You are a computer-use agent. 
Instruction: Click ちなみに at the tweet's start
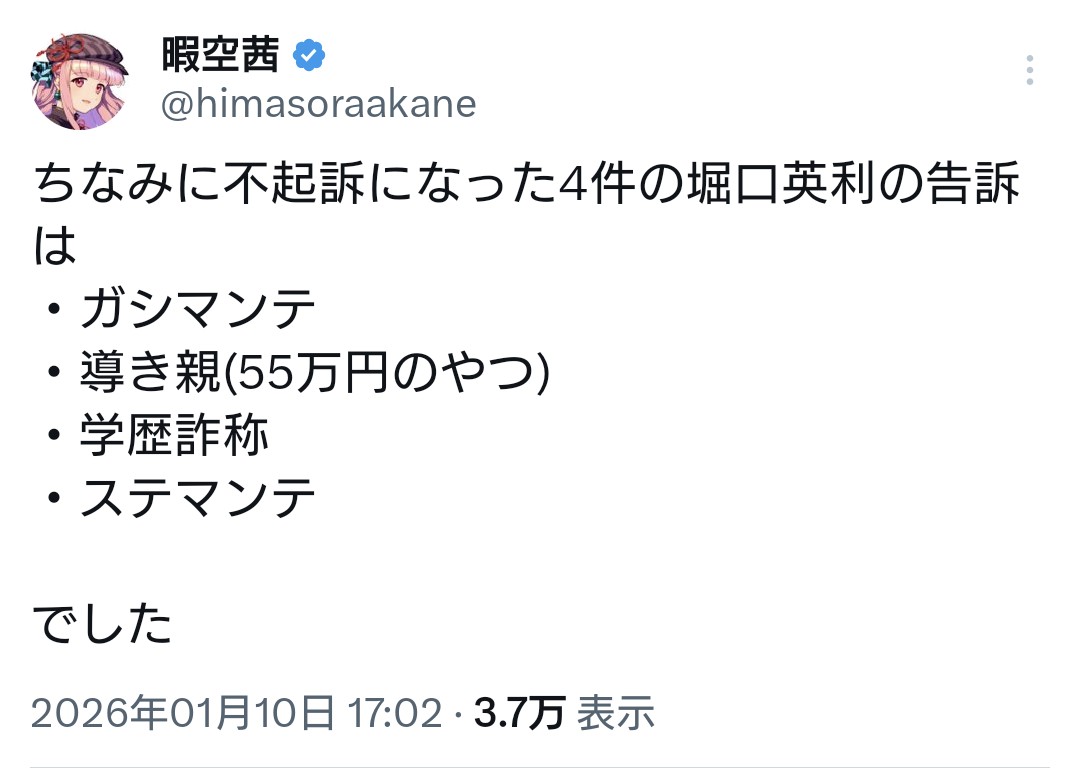click(112, 188)
